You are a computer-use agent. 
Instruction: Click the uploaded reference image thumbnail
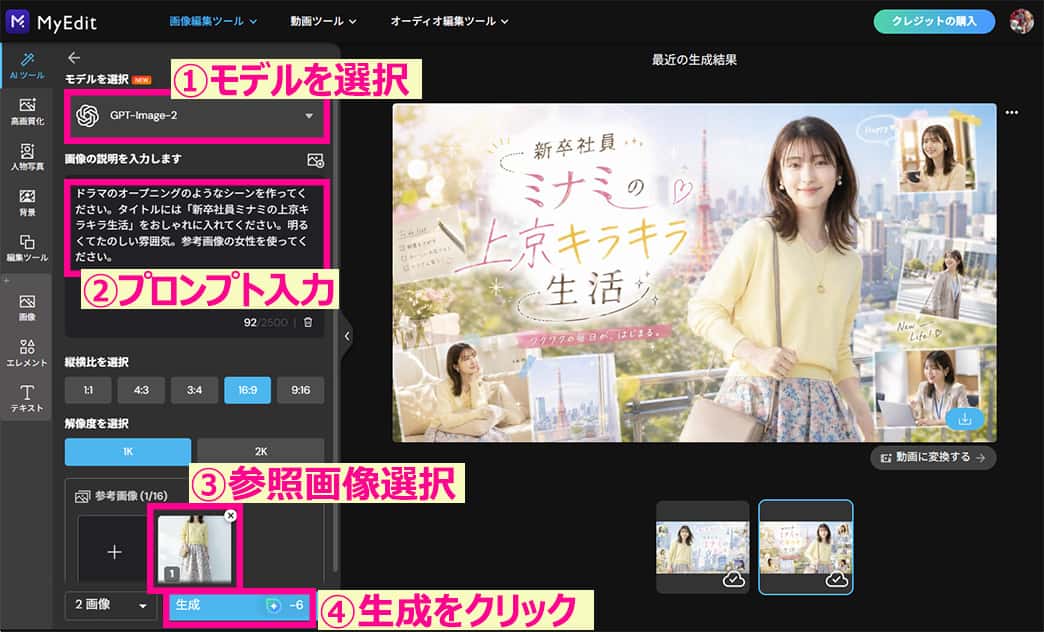click(x=194, y=547)
